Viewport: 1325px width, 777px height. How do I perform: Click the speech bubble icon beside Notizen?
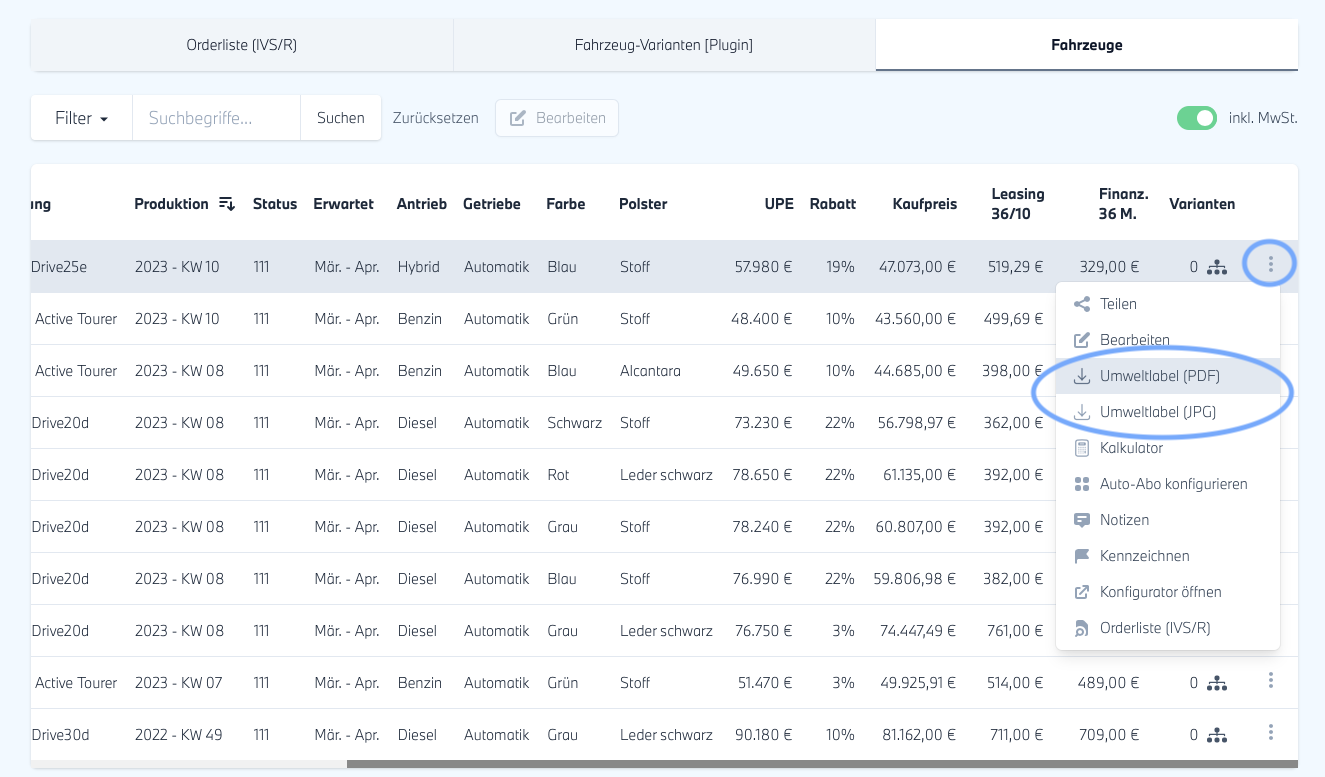pos(1081,520)
